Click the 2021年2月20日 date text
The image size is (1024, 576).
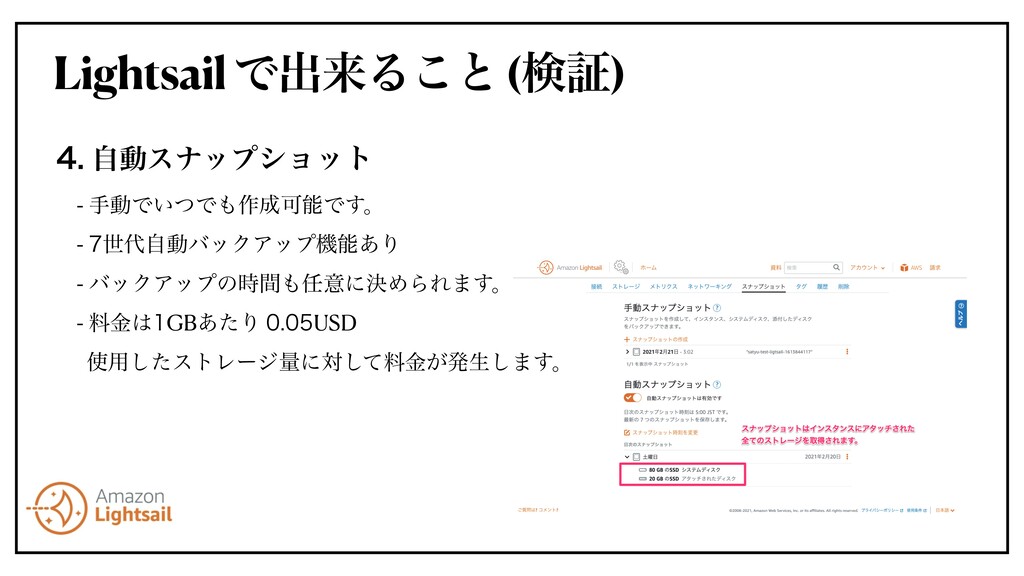point(823,457)
